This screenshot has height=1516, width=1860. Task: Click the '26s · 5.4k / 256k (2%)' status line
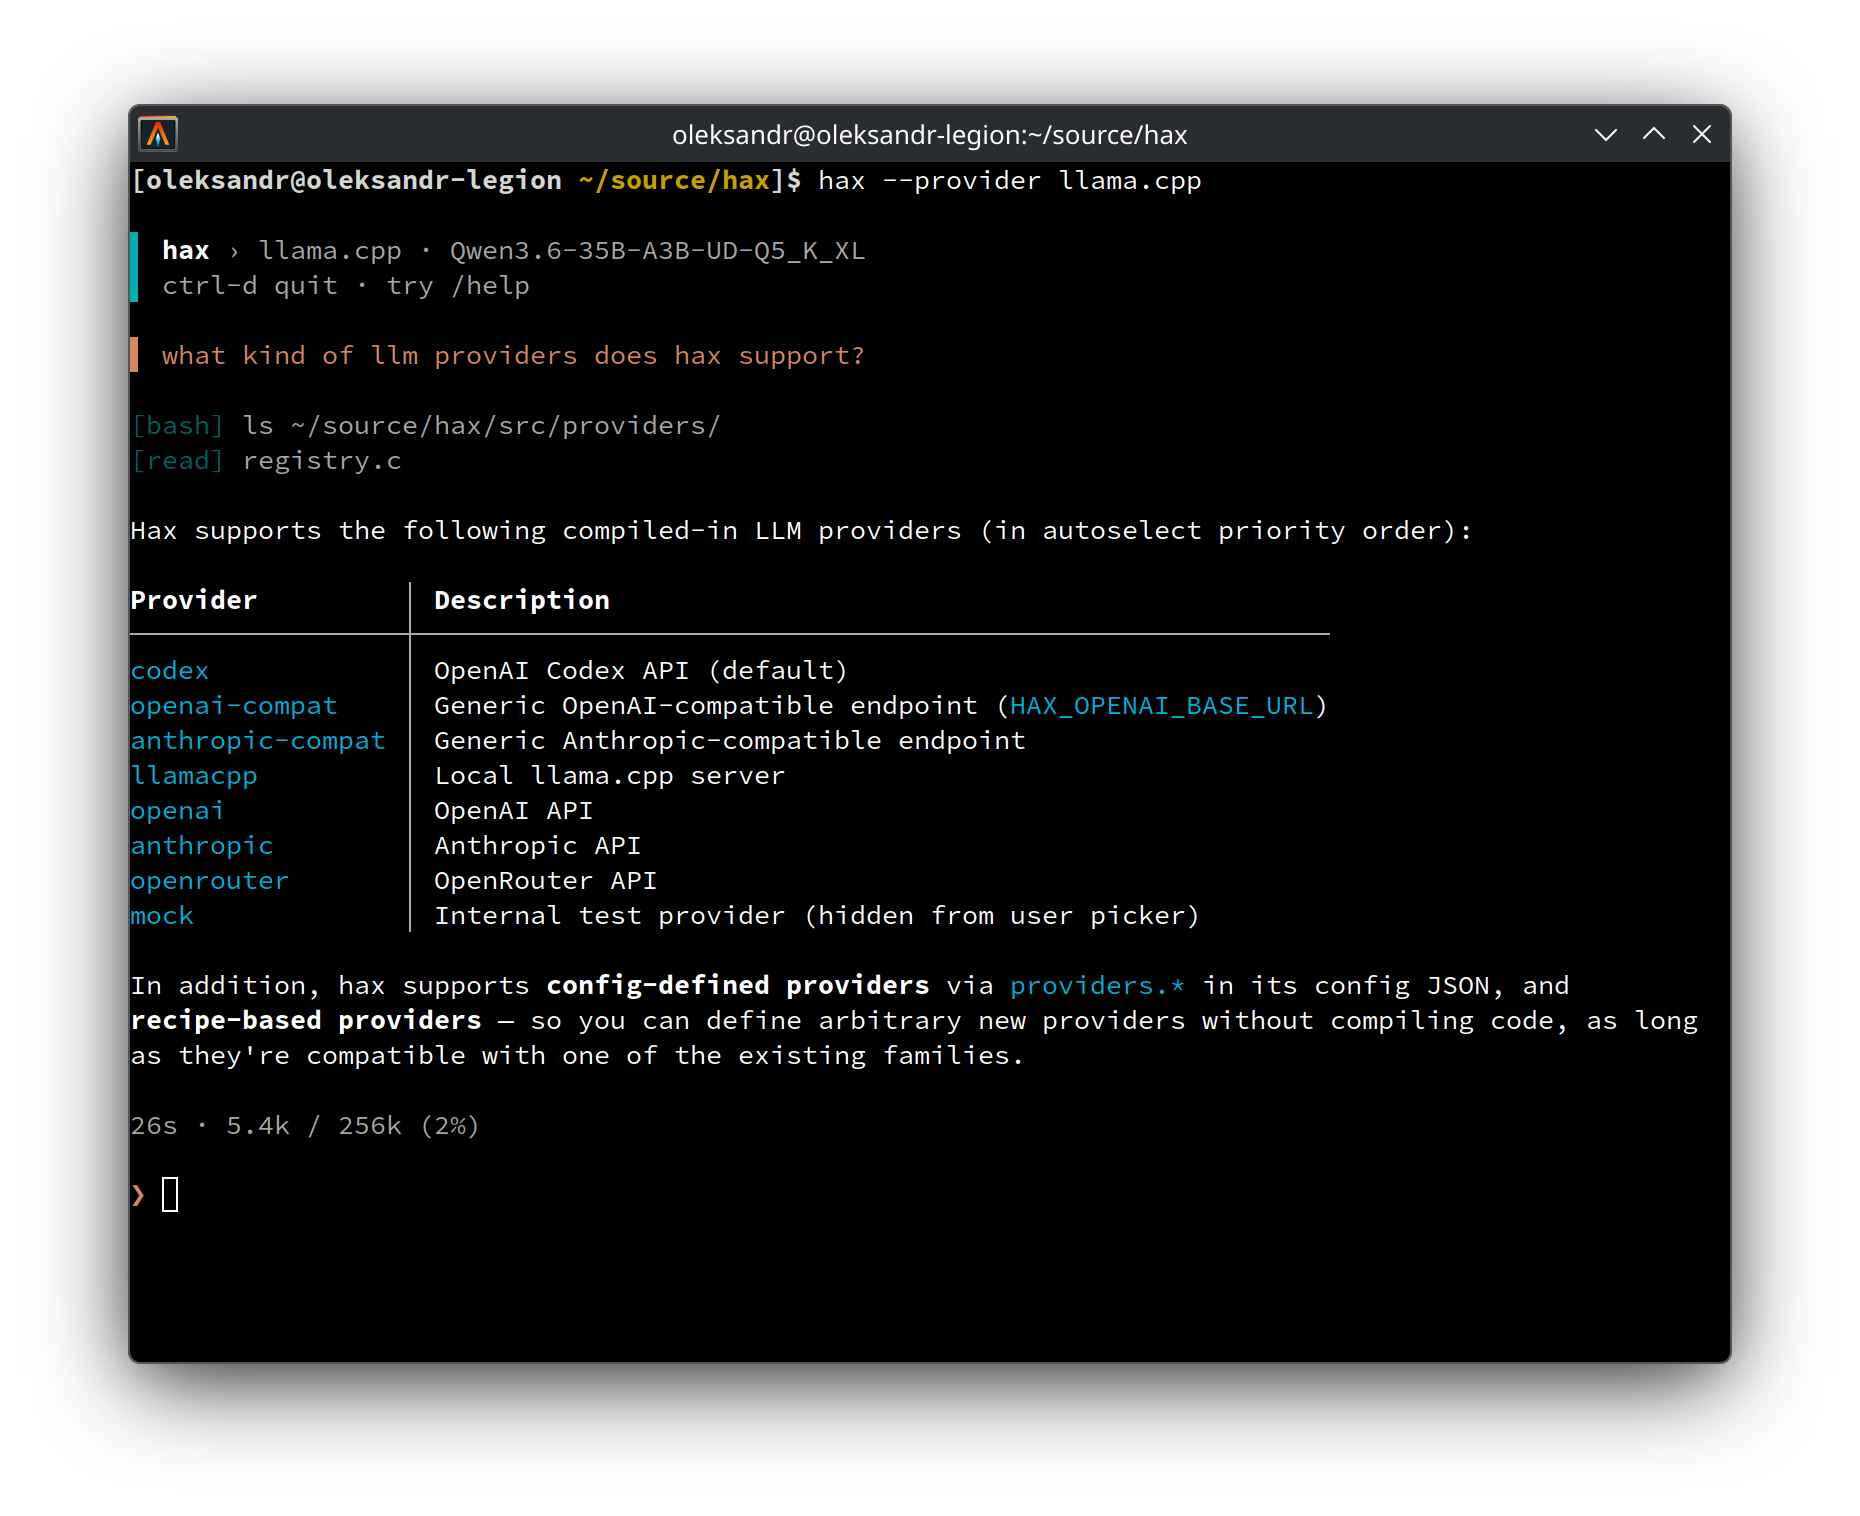tap(306, 1126)
